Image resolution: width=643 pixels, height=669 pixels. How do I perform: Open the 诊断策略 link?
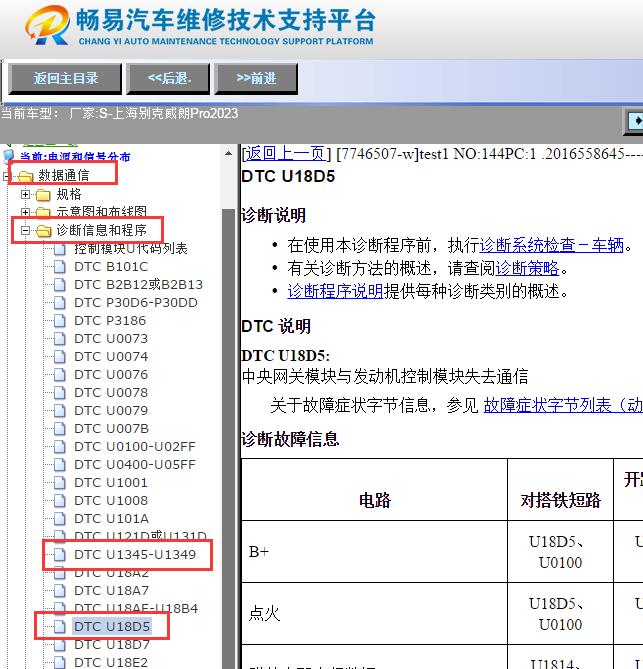527,268
